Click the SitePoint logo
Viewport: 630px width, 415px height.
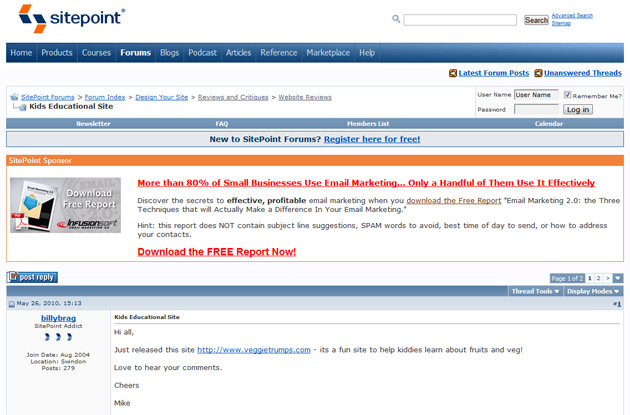(72, 18)
